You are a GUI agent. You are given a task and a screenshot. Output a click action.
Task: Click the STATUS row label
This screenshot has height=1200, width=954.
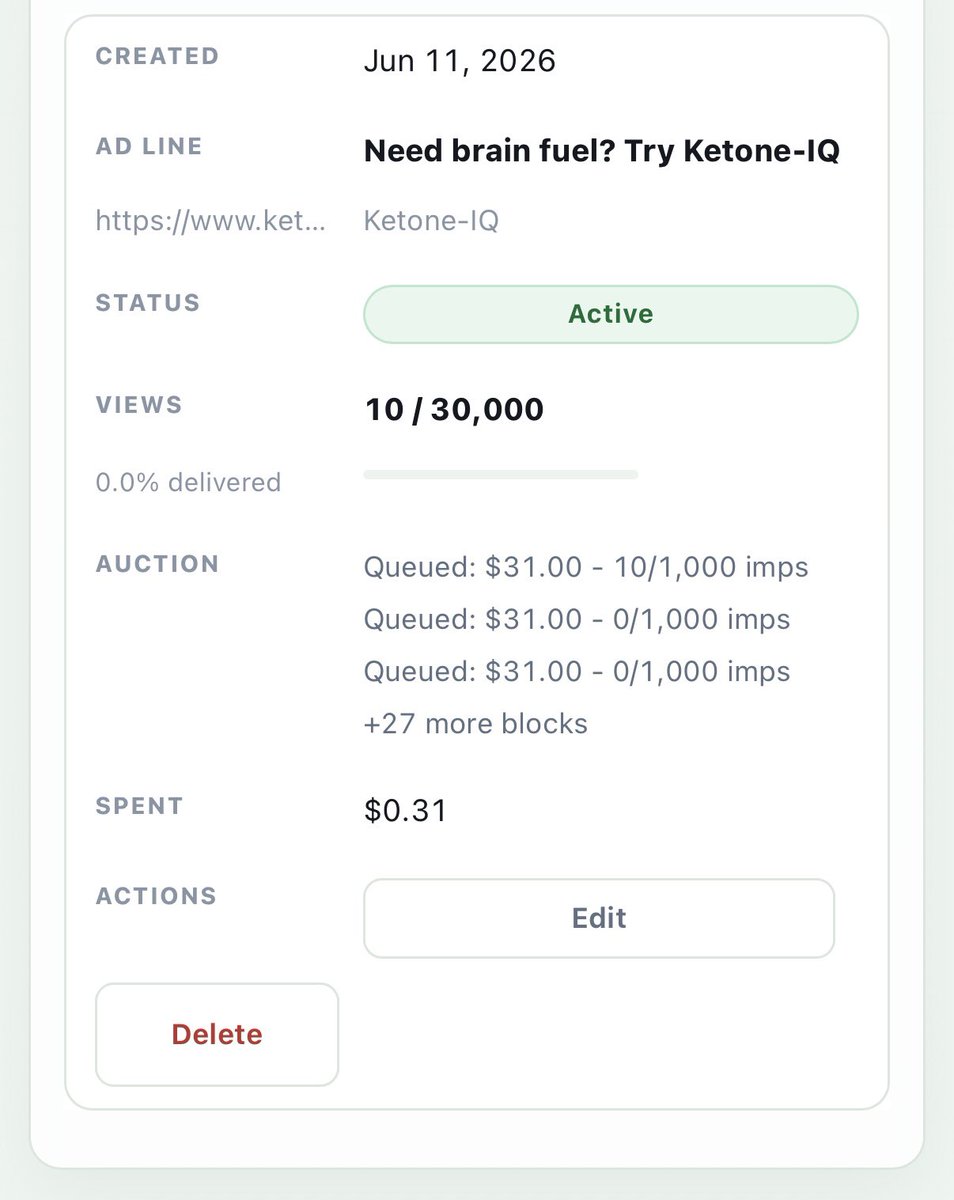[148, 303]
